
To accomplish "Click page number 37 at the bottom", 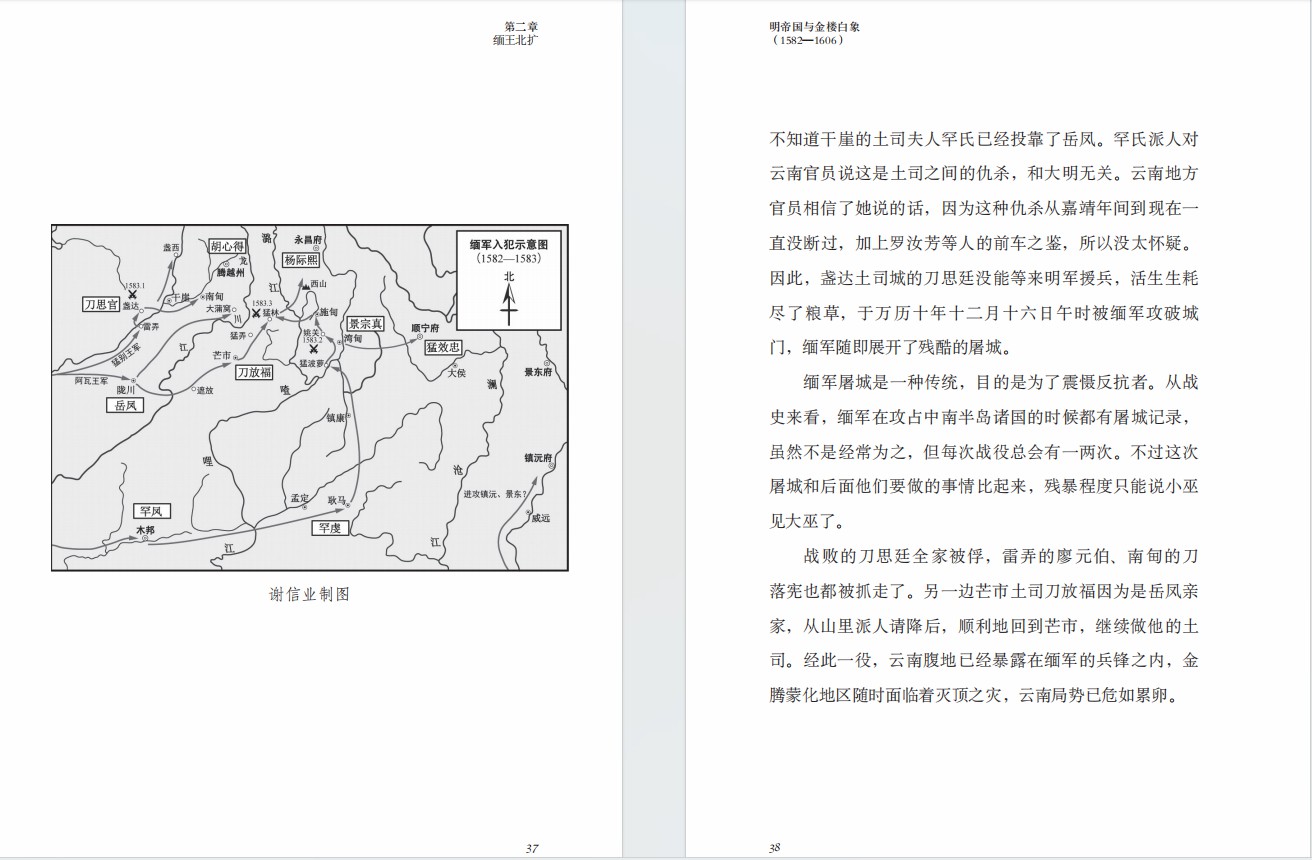I will coord(532,848).
